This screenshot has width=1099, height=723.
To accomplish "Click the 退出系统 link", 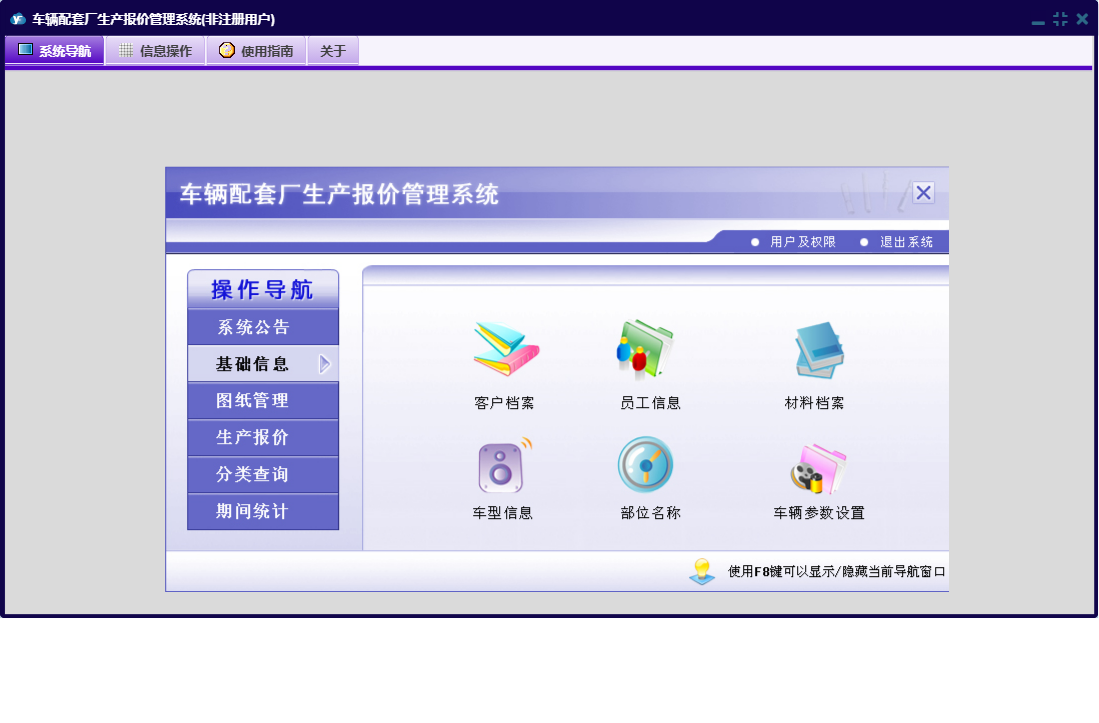I will pyautogui.click(x=906, y=242).
